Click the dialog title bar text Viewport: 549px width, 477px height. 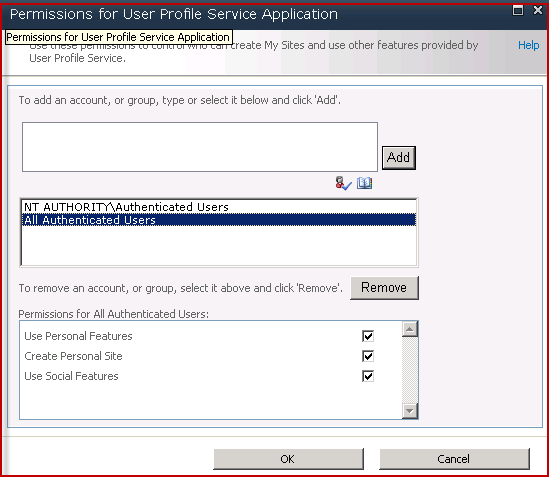174,14
